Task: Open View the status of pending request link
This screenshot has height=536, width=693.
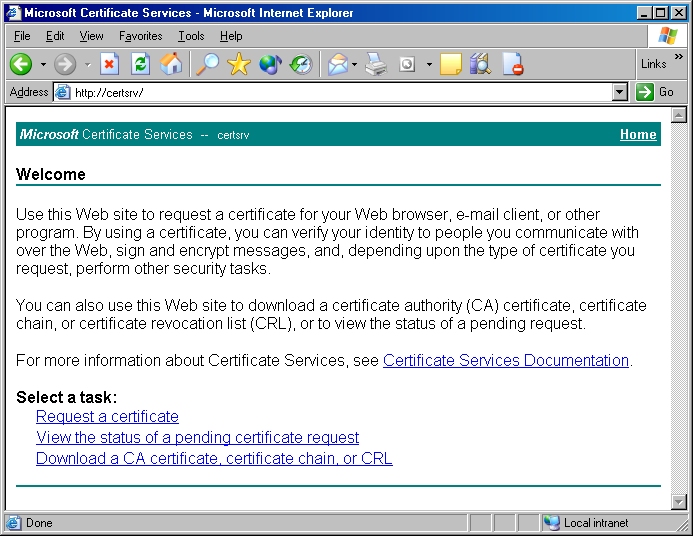Action: pos(198,437)
